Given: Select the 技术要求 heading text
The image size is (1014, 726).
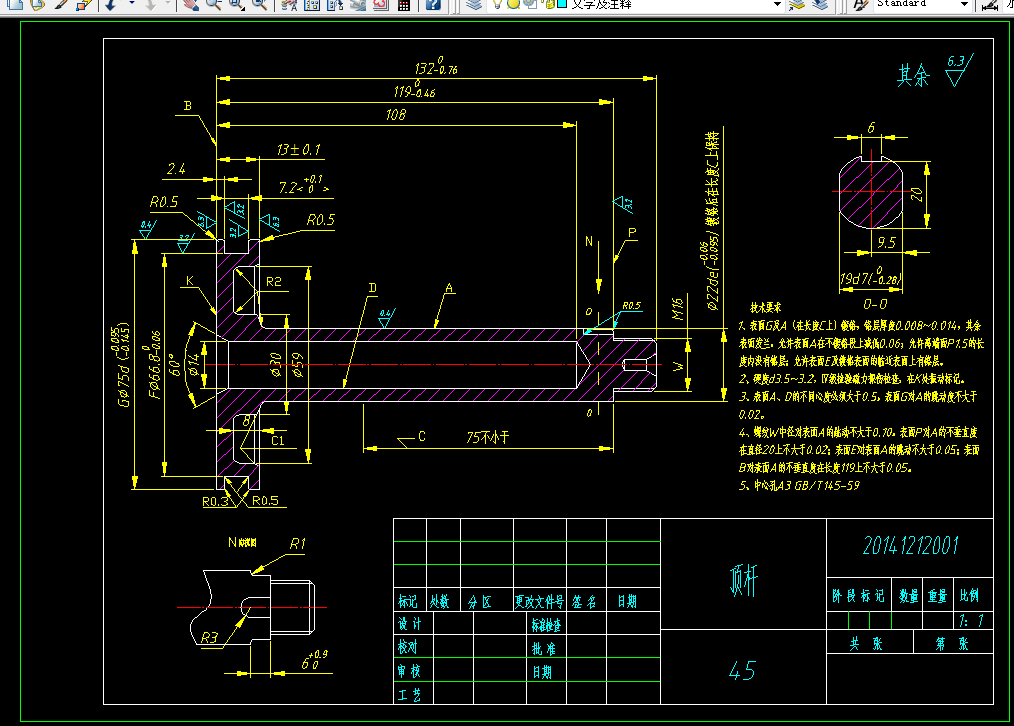Looking at the screenshot, I should click(765, 308).
